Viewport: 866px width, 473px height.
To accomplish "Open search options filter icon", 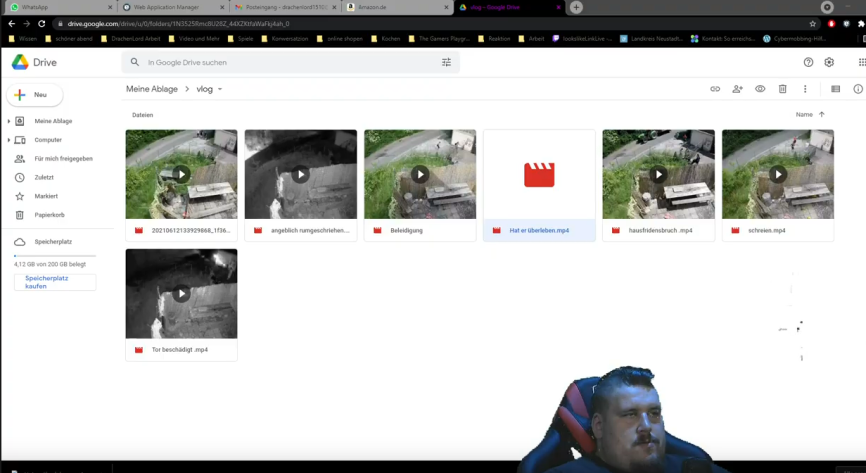I will pos(446,62).
